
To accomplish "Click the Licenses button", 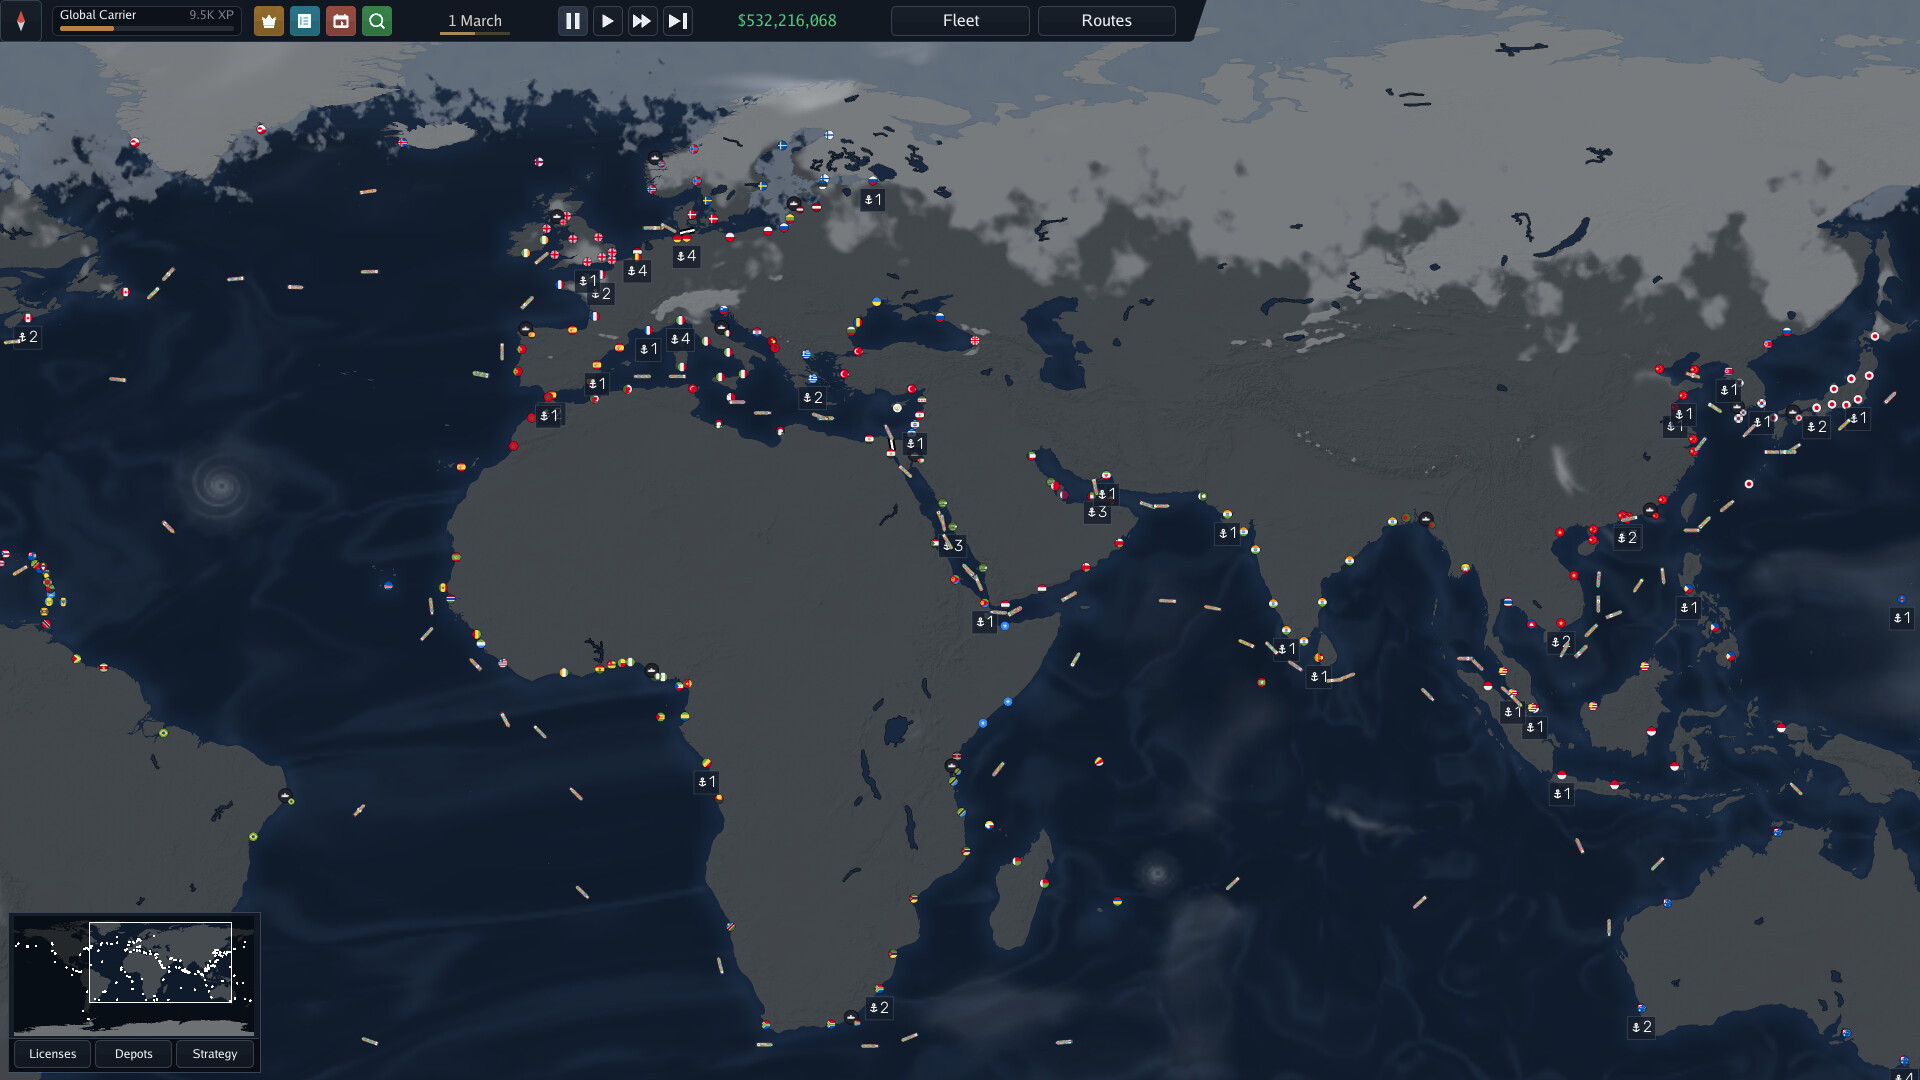I will point(52,1054).
